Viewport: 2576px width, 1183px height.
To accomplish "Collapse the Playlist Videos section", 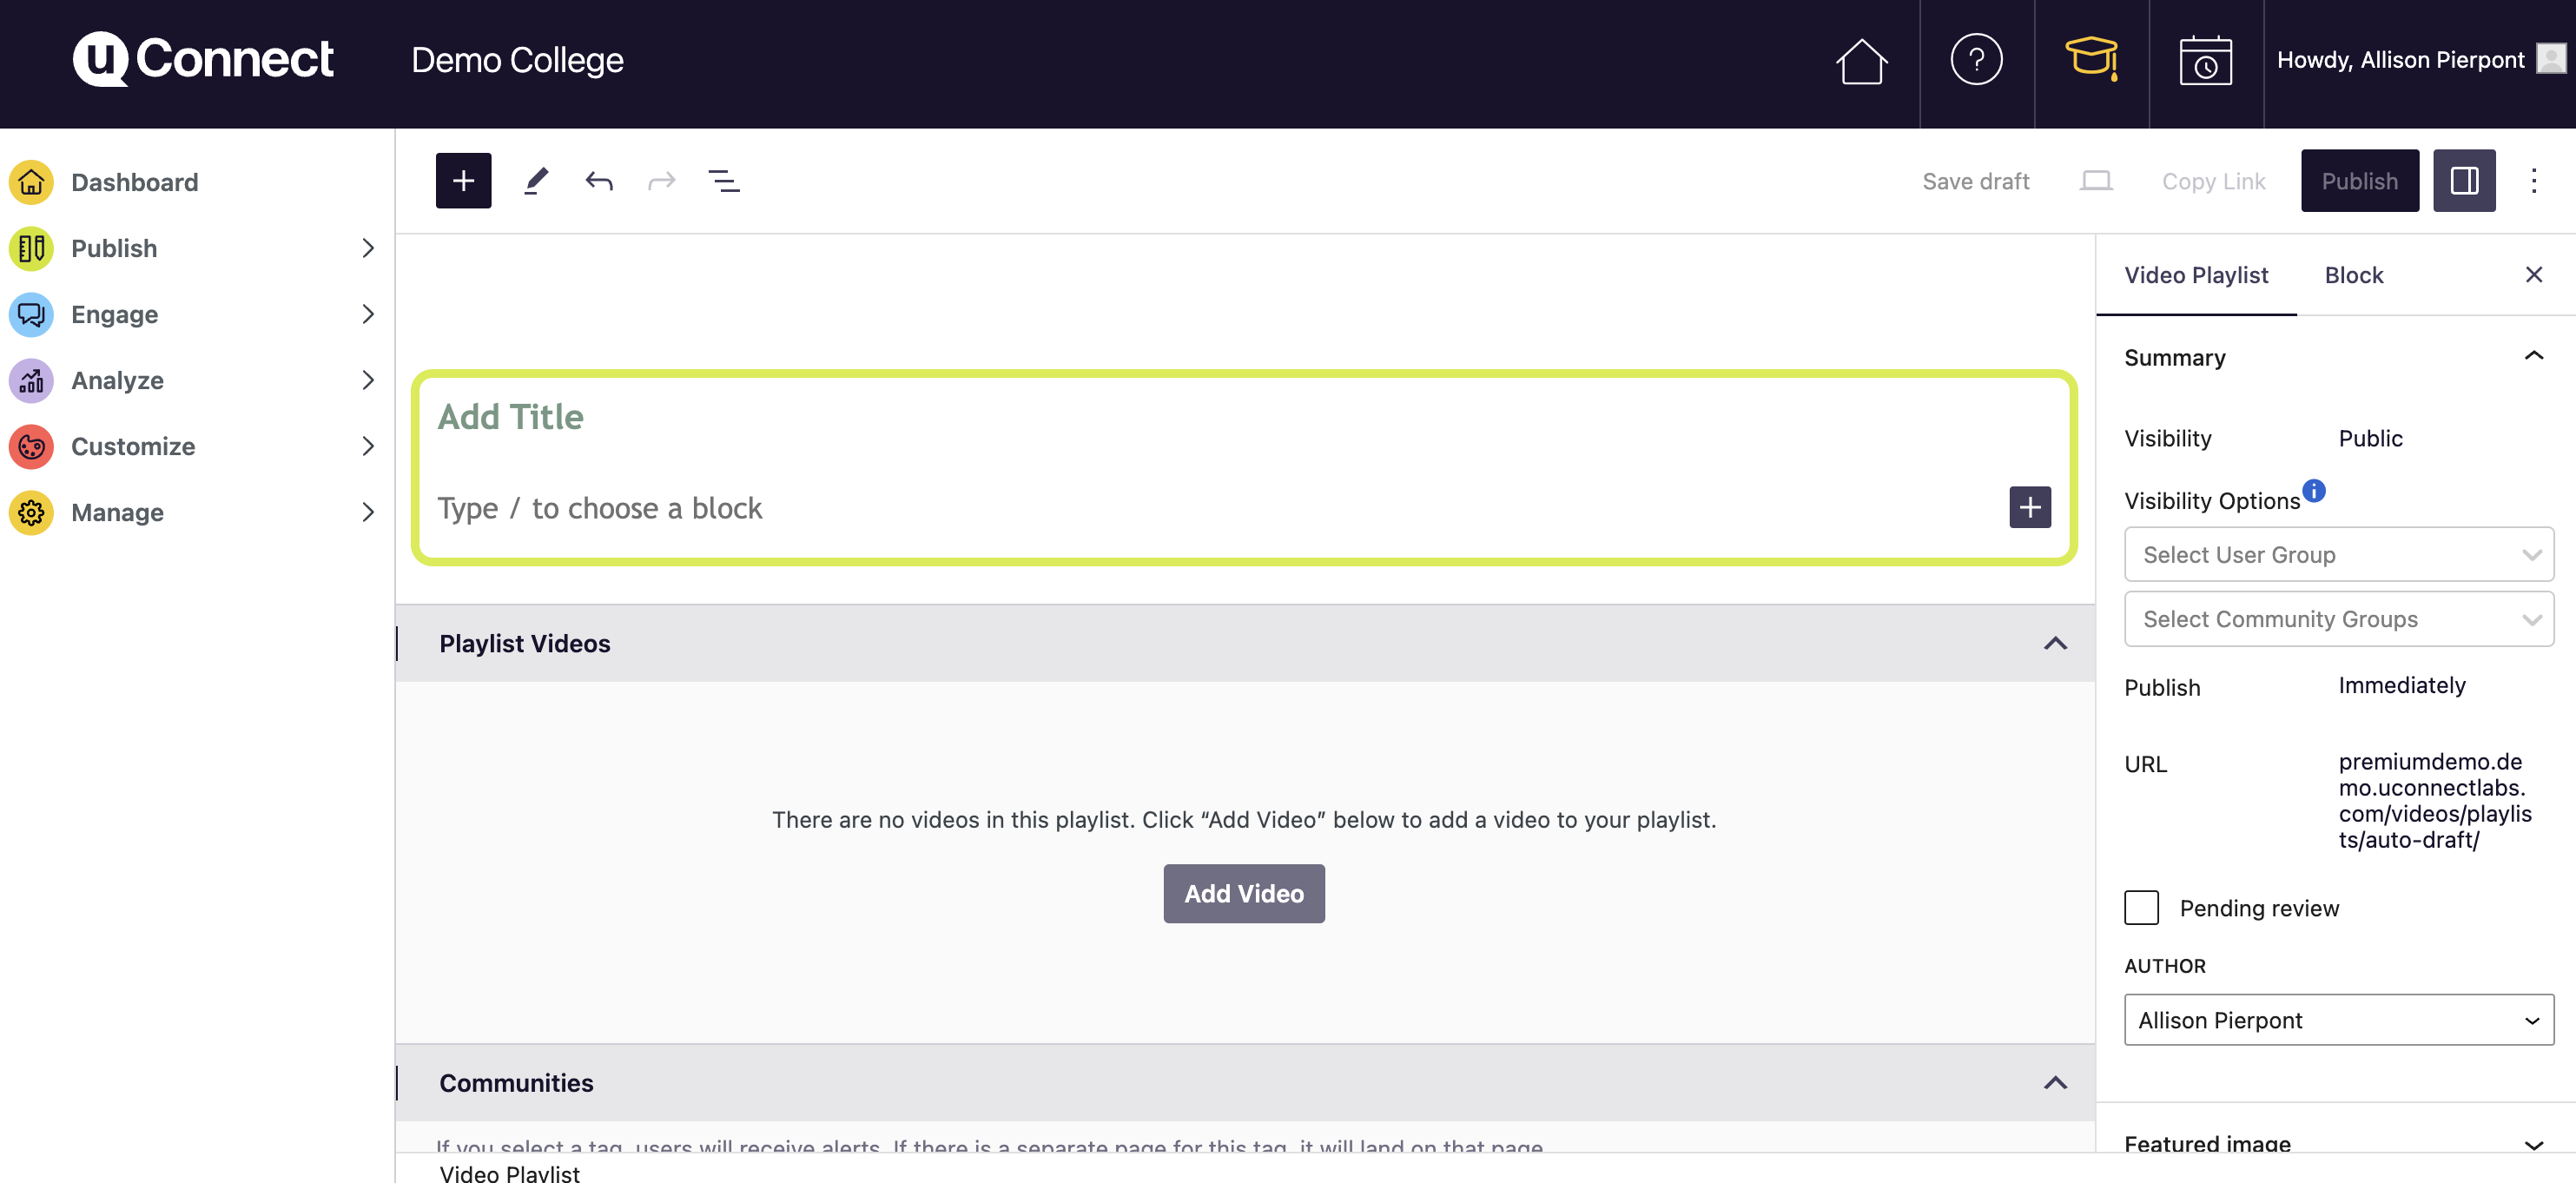I will (x=2054, y=643).
